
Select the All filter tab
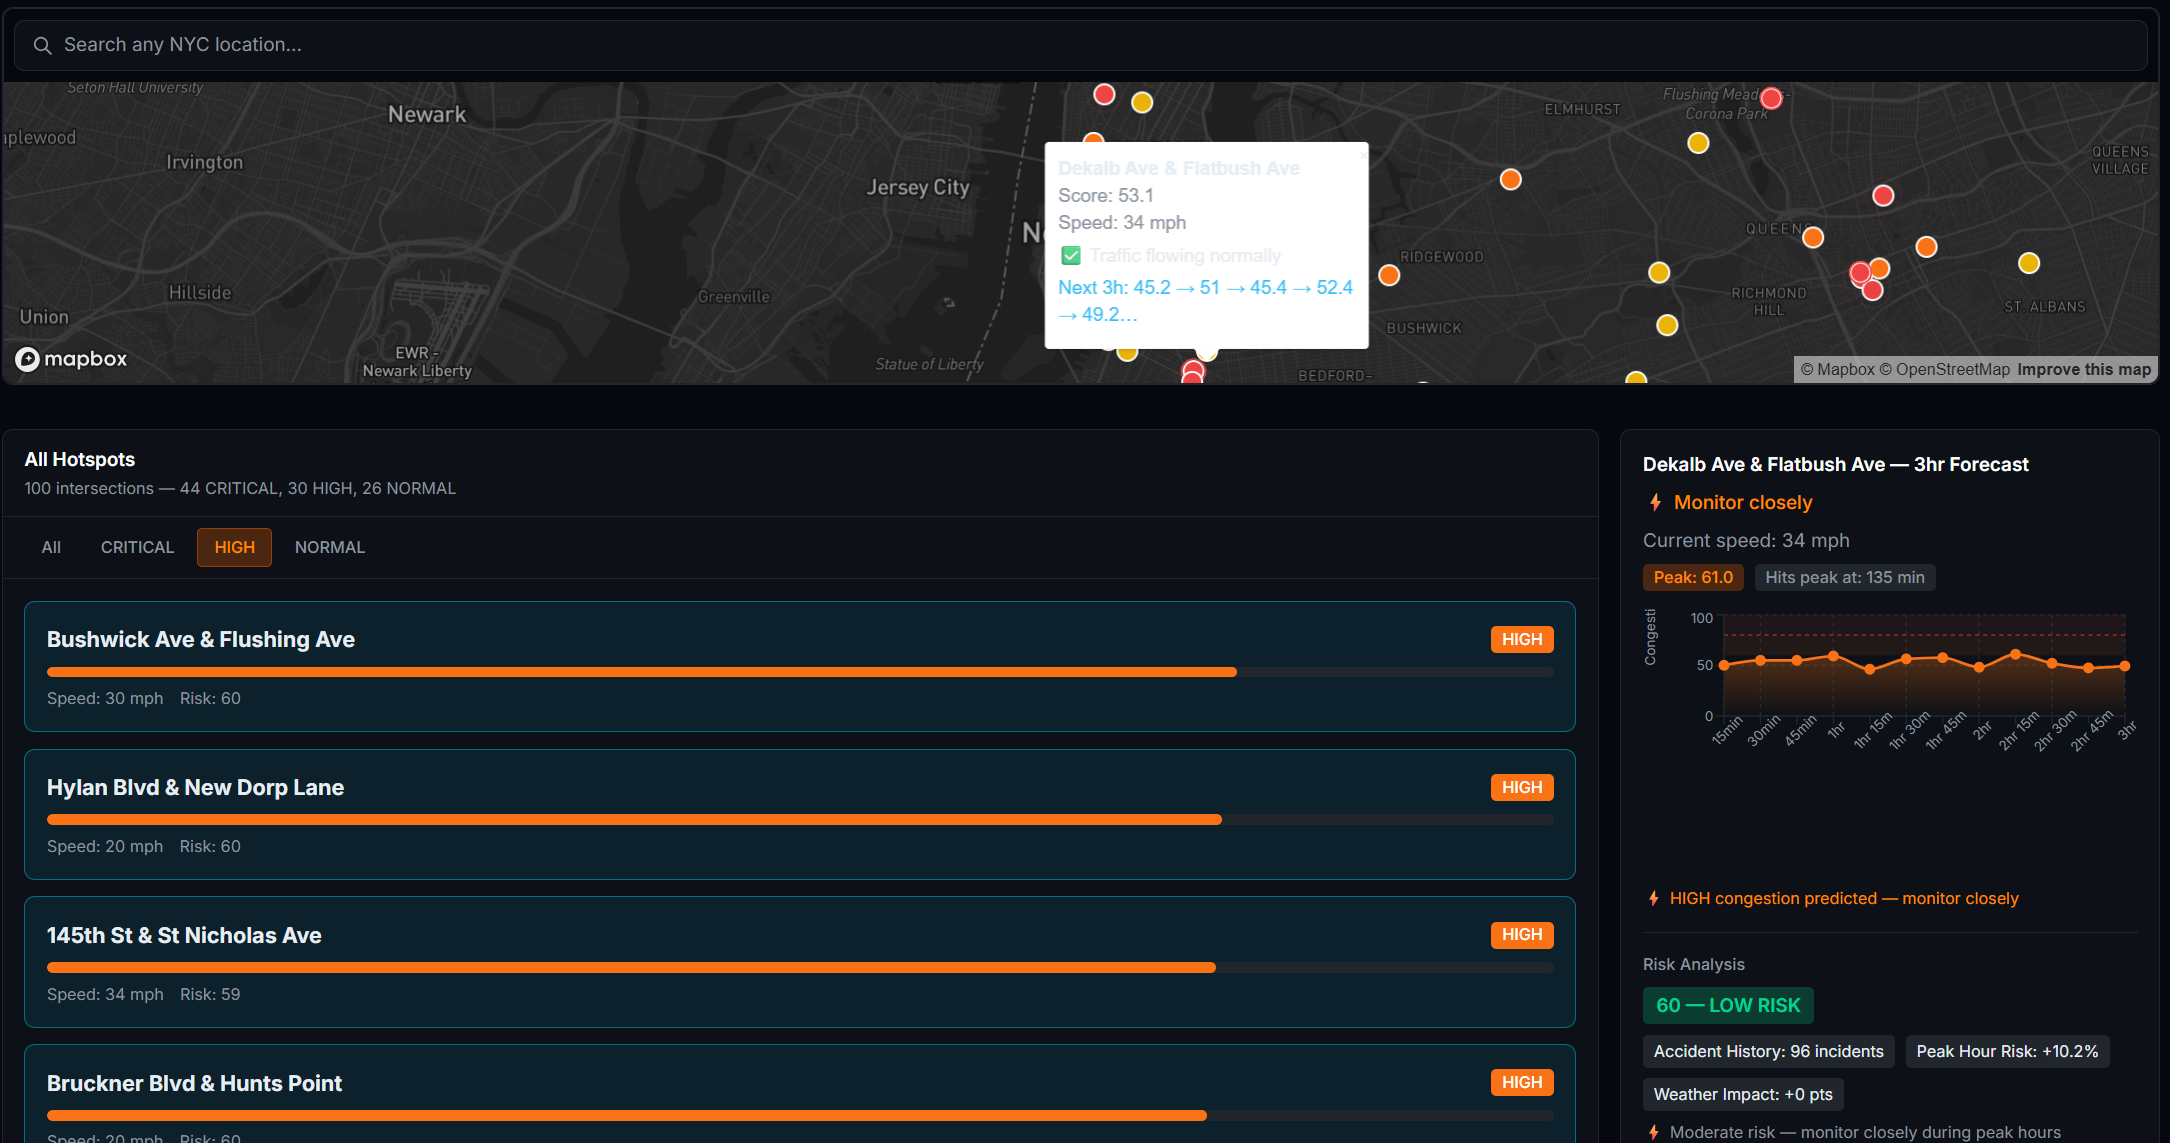pos(51,547)
